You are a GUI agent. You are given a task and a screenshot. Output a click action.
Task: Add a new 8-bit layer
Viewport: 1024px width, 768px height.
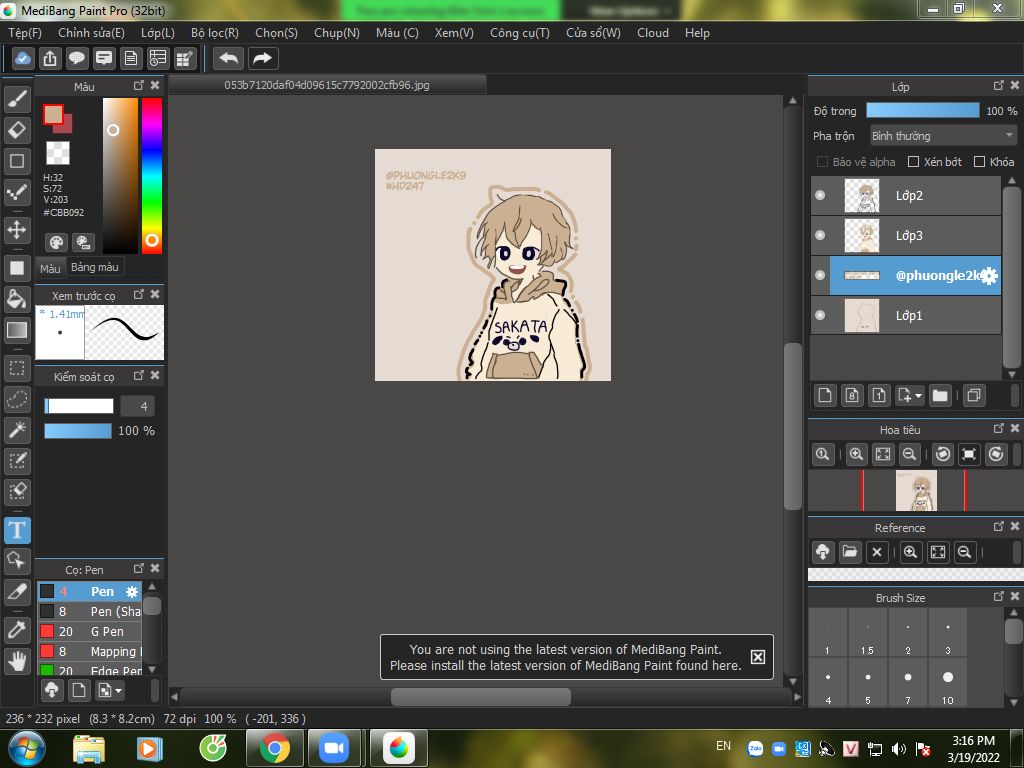point(852,395)
